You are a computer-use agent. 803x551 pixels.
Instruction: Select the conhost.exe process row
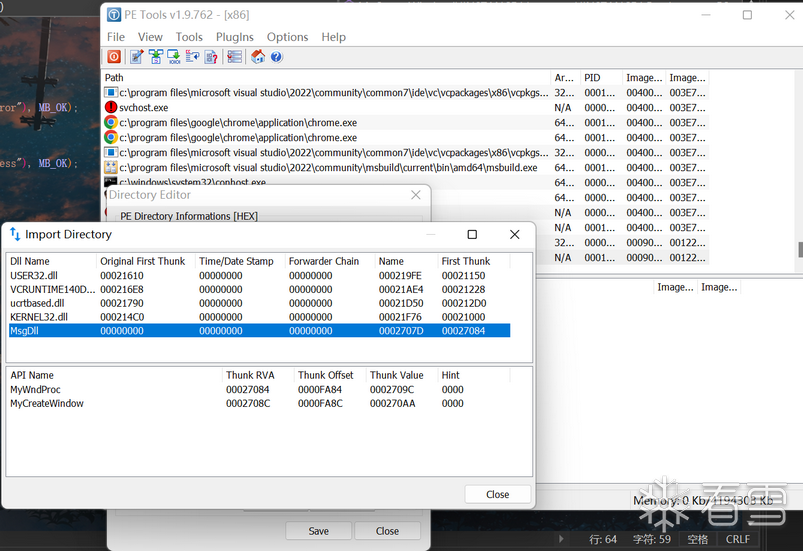405,182
